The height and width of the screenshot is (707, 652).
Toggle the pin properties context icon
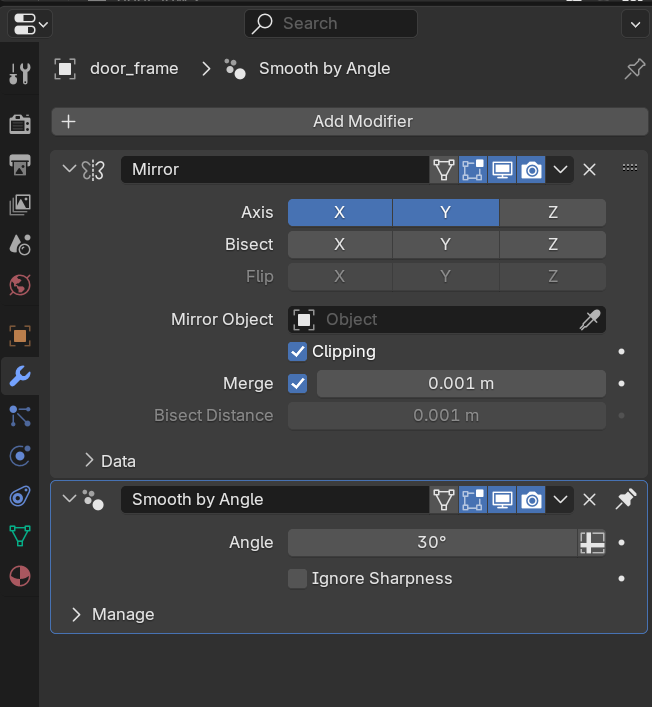click(634, 69)
